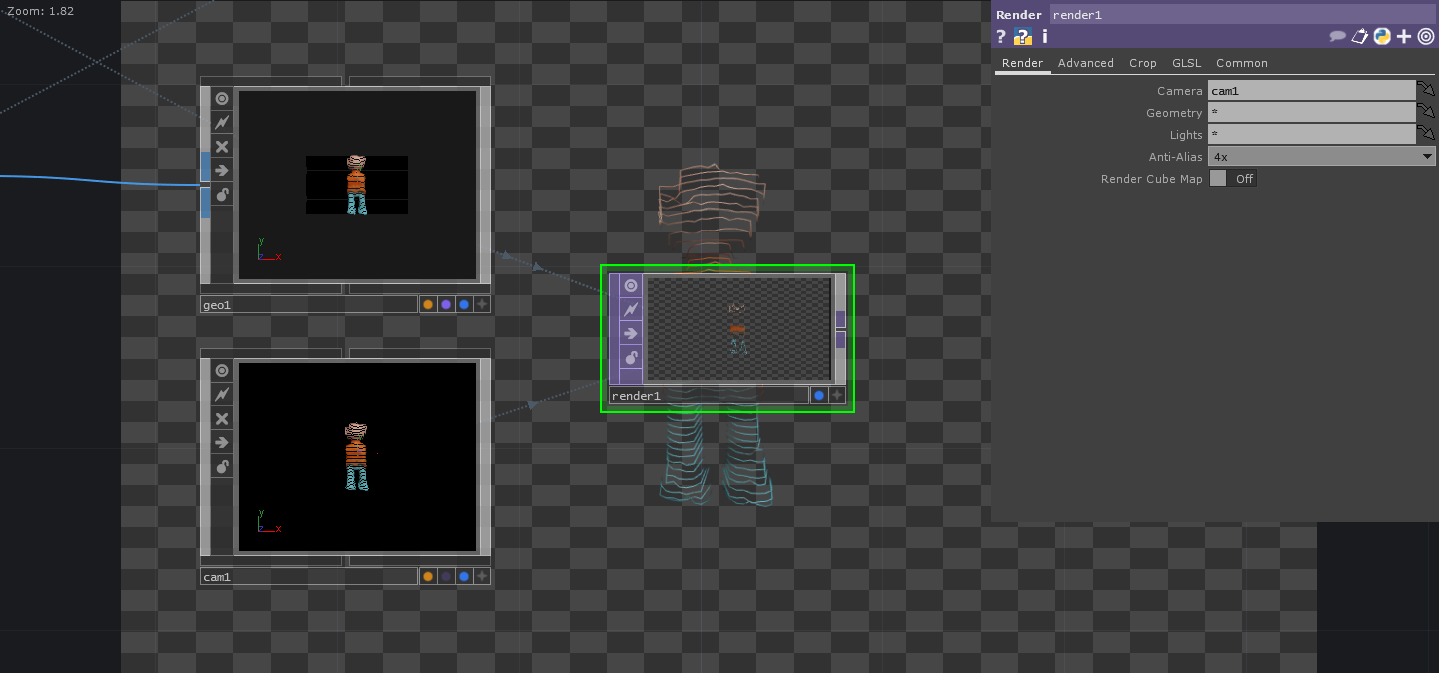Toggle Render Cube Map switch
Image resolution: width=1439 pixels, height=673 pixels.
click(1231, 179)
